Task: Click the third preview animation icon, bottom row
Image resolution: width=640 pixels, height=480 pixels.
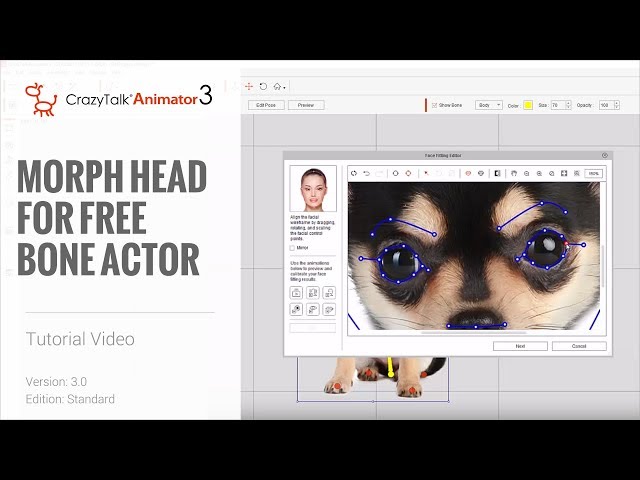Action: [x=329, y=309]
